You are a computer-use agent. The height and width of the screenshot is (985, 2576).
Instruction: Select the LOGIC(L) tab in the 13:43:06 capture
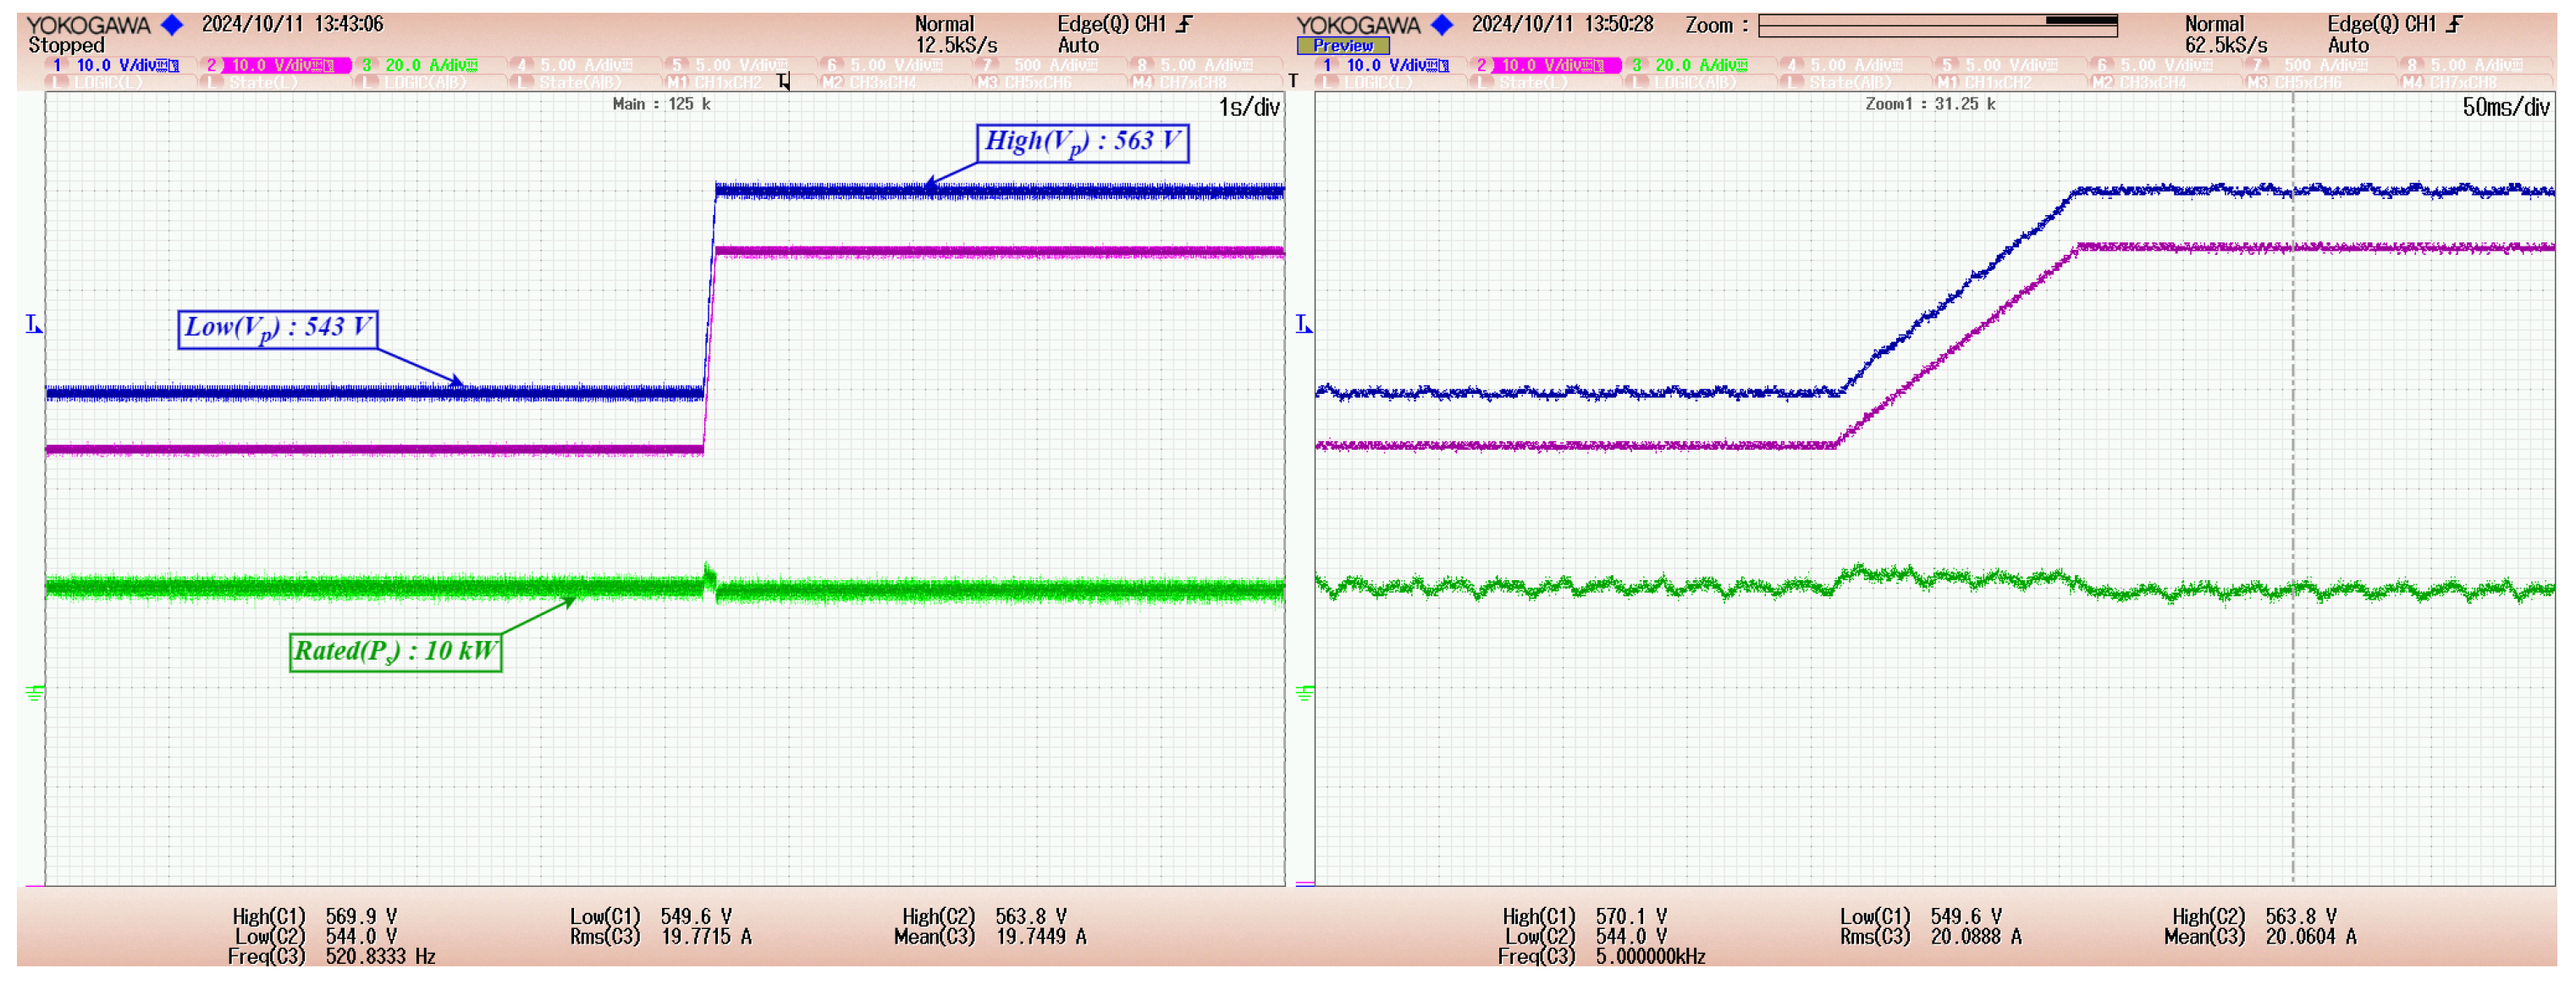108,82
